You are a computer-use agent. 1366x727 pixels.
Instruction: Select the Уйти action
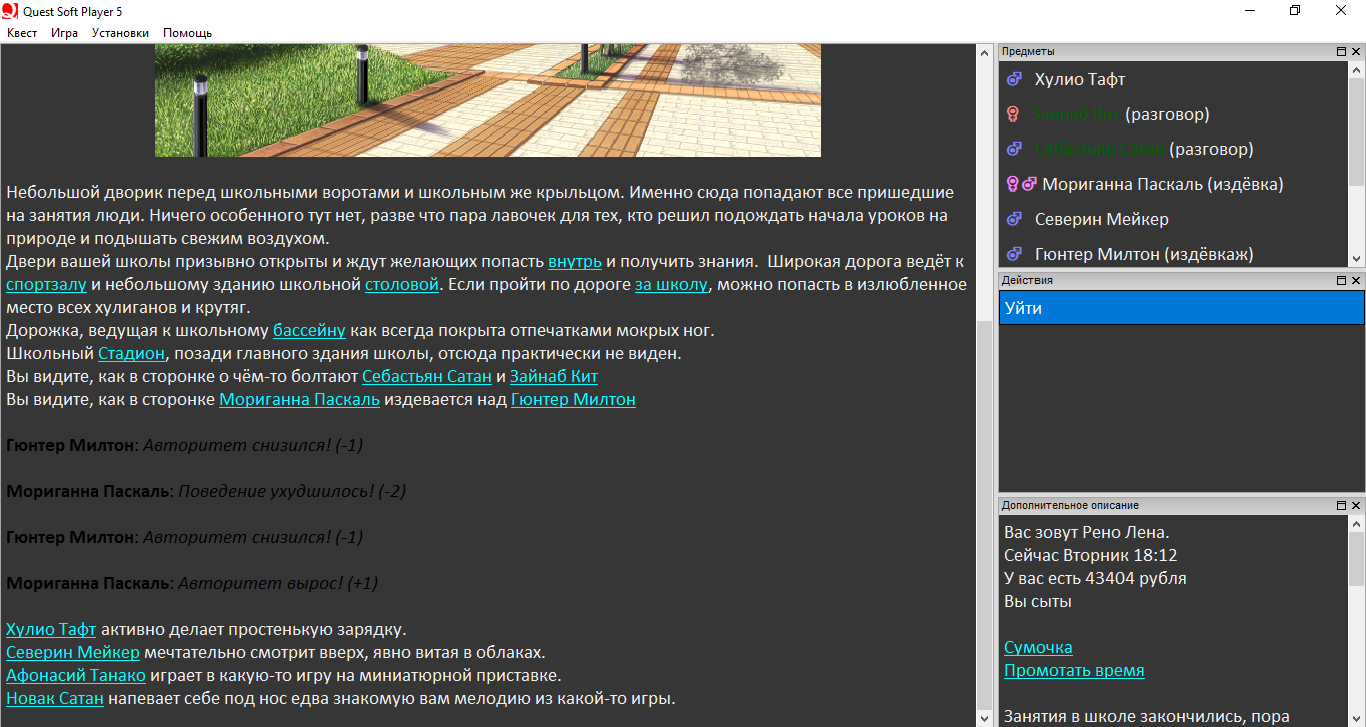tap(1180, 309)
